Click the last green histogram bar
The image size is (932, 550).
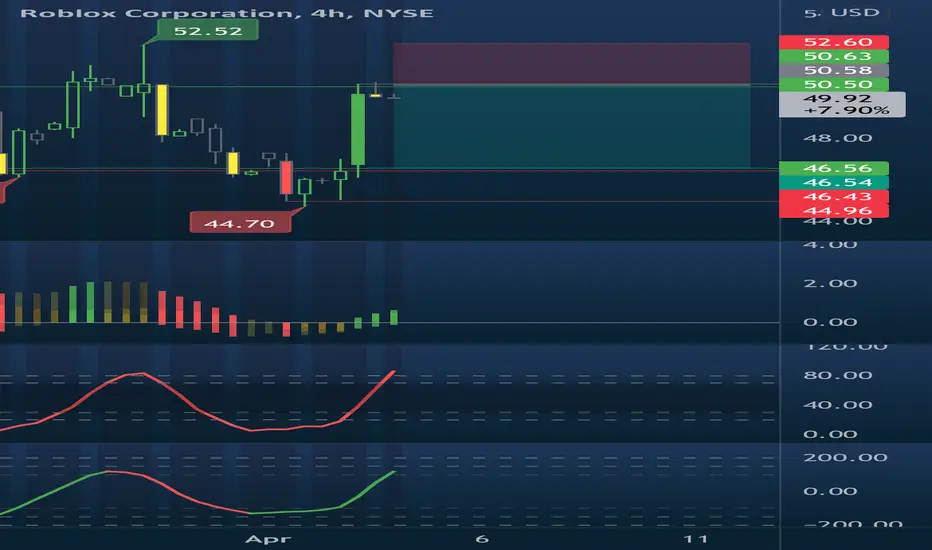coord(394,317)
